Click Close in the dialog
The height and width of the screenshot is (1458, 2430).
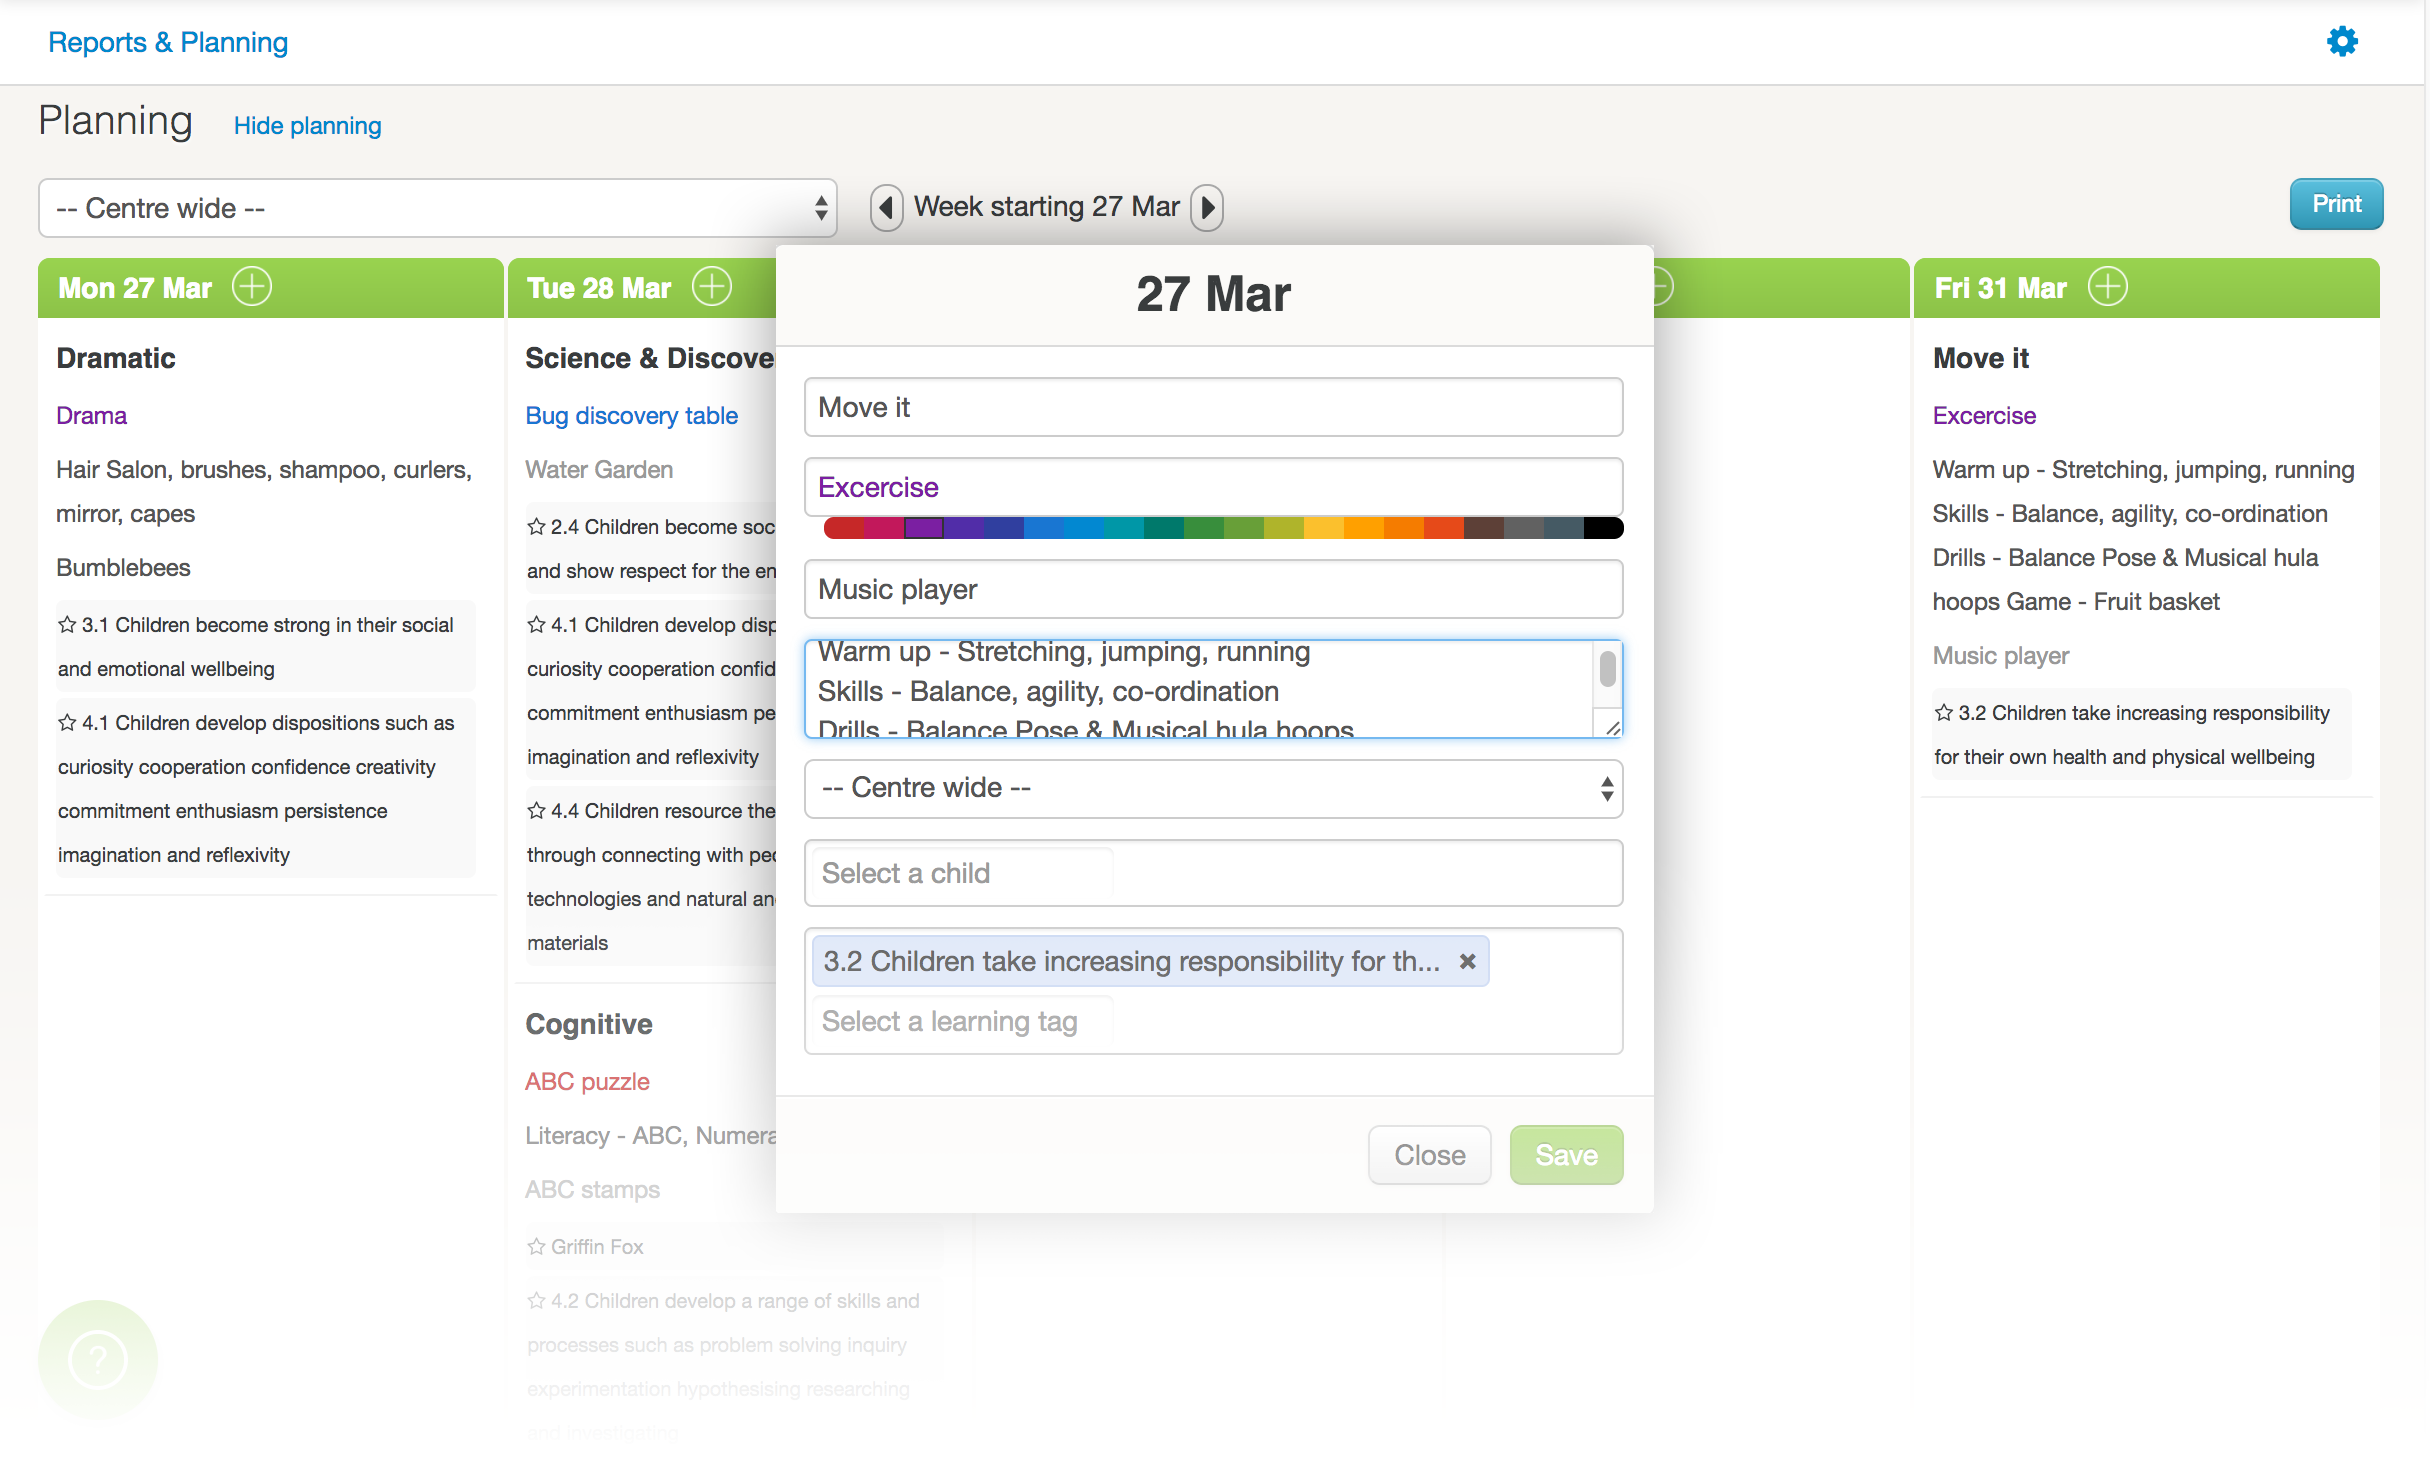tap(1429, 1155)
